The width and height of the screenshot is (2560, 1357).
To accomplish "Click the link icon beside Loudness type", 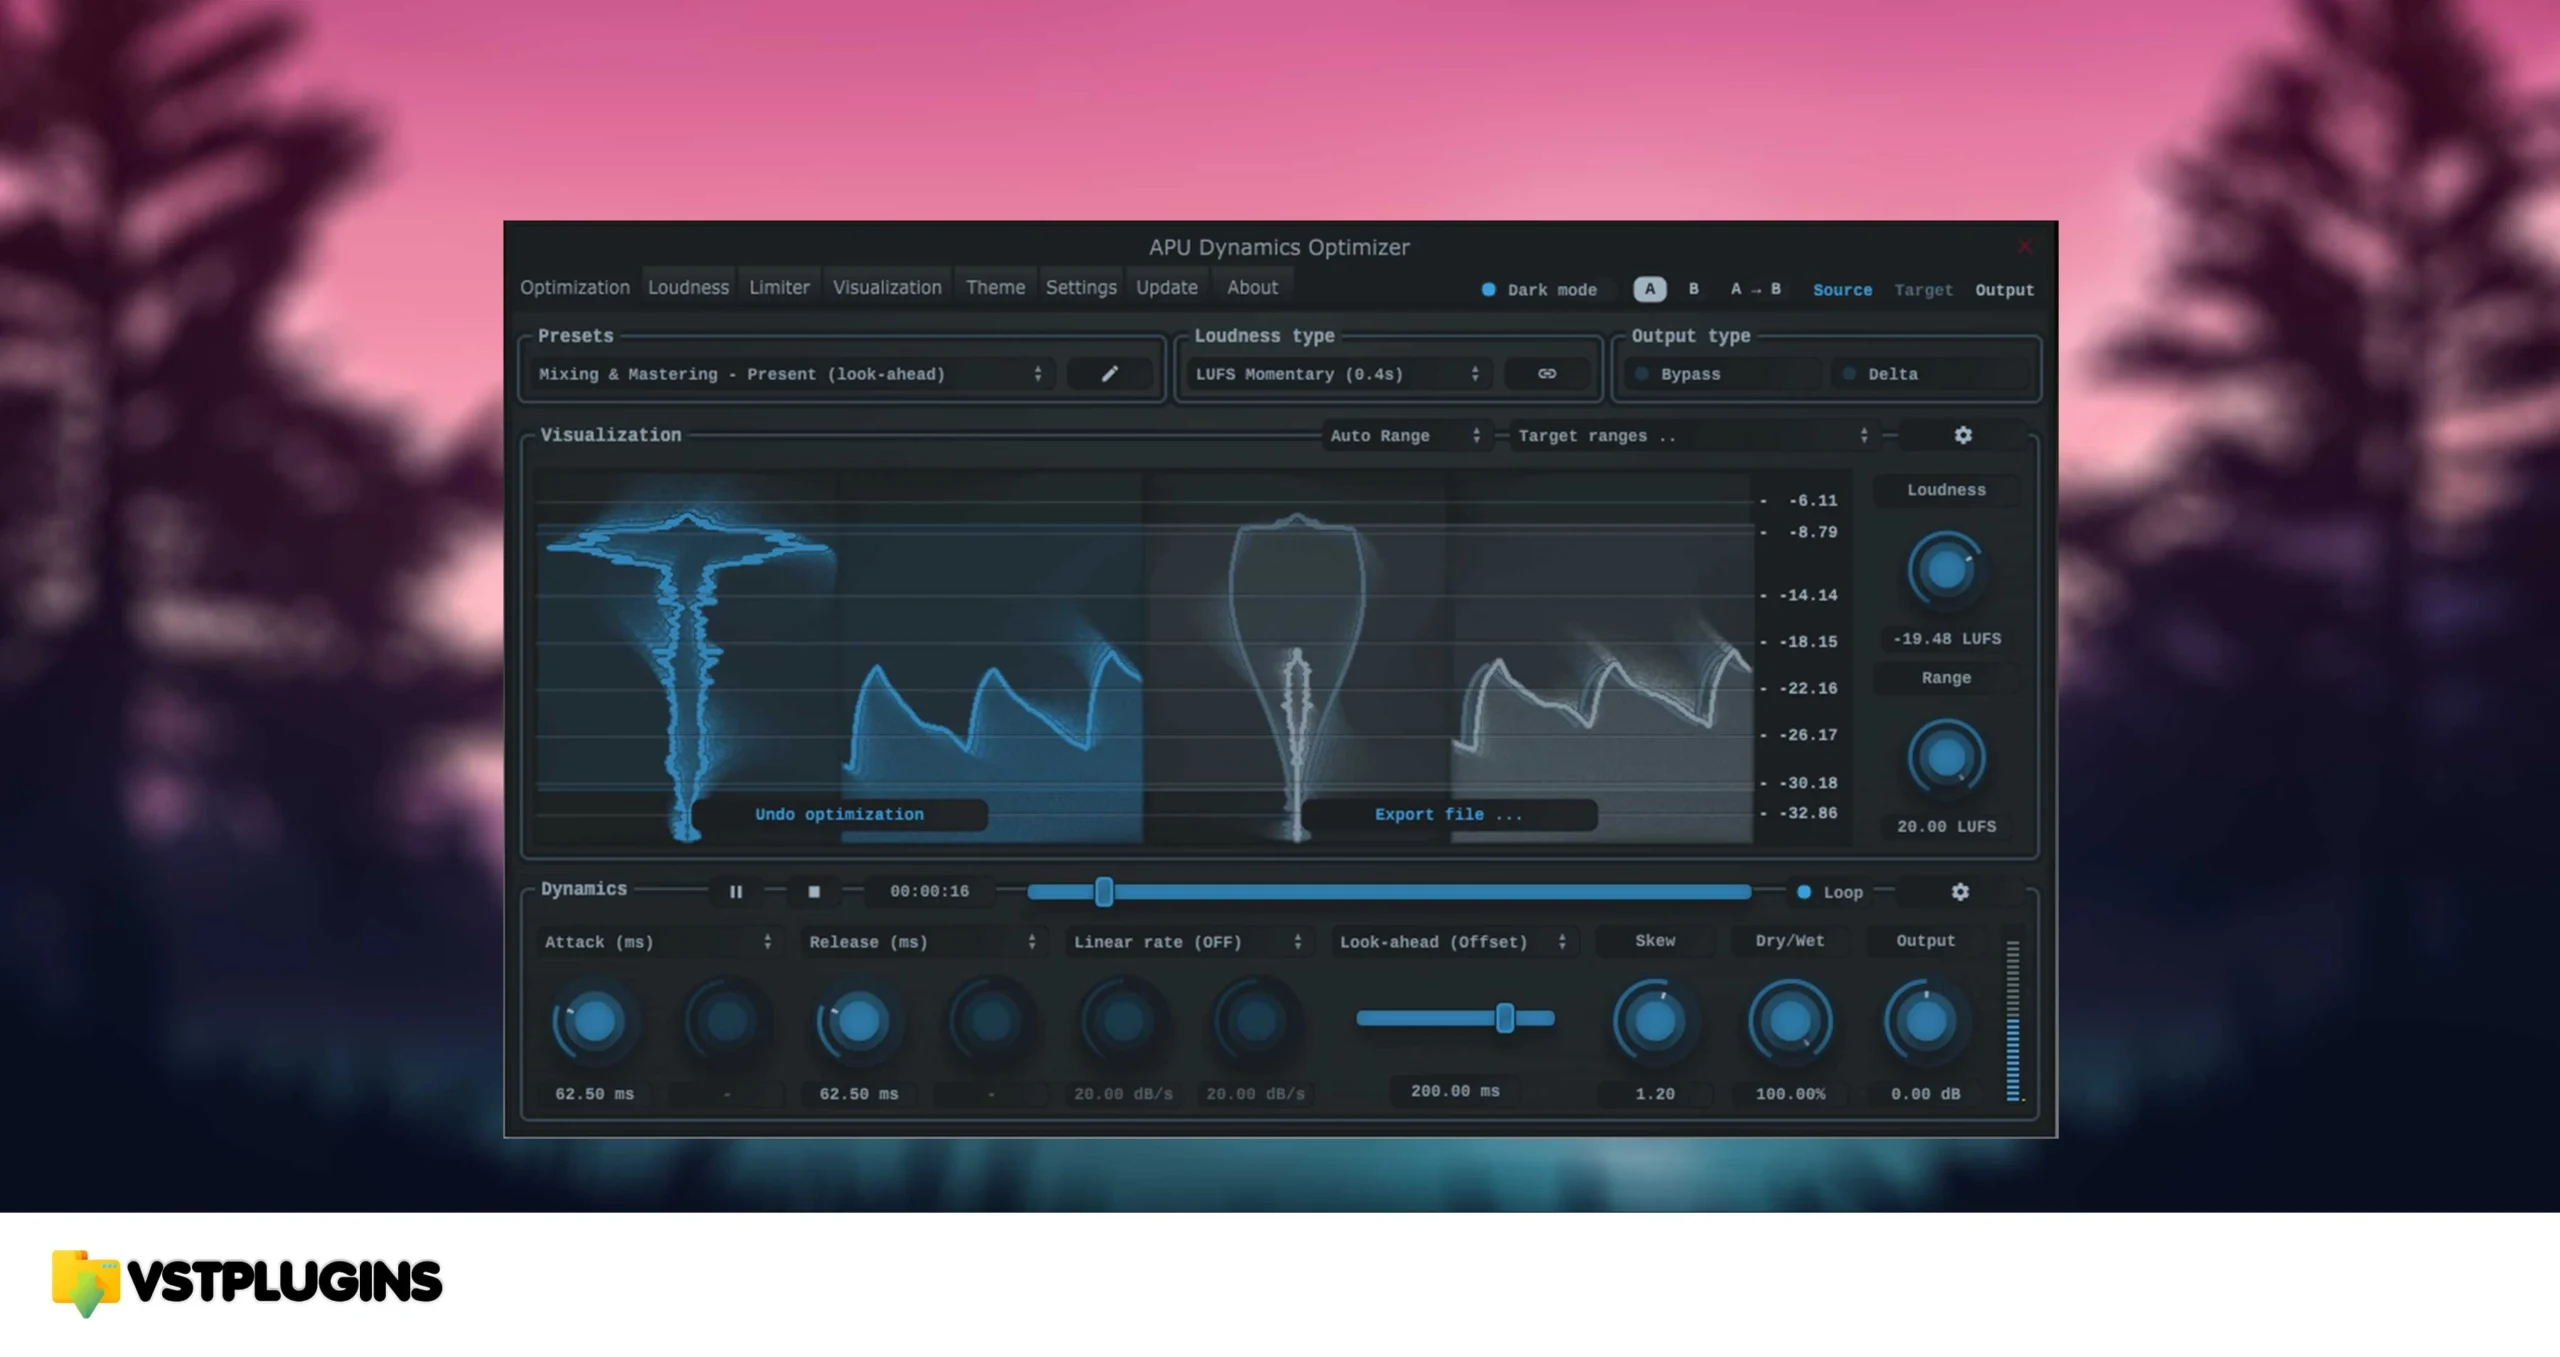I will pyautogui.click(x=1546, y=374).
